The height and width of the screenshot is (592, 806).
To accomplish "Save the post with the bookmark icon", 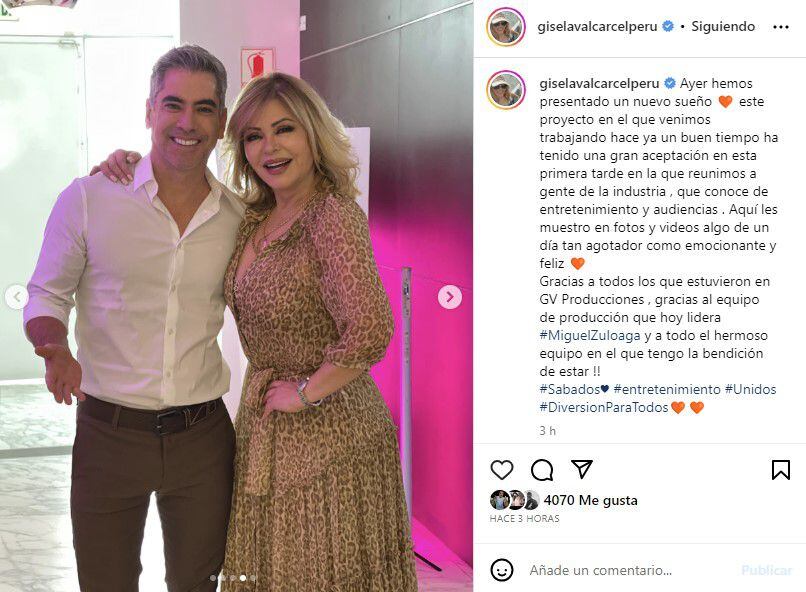I will click(780, 470).
